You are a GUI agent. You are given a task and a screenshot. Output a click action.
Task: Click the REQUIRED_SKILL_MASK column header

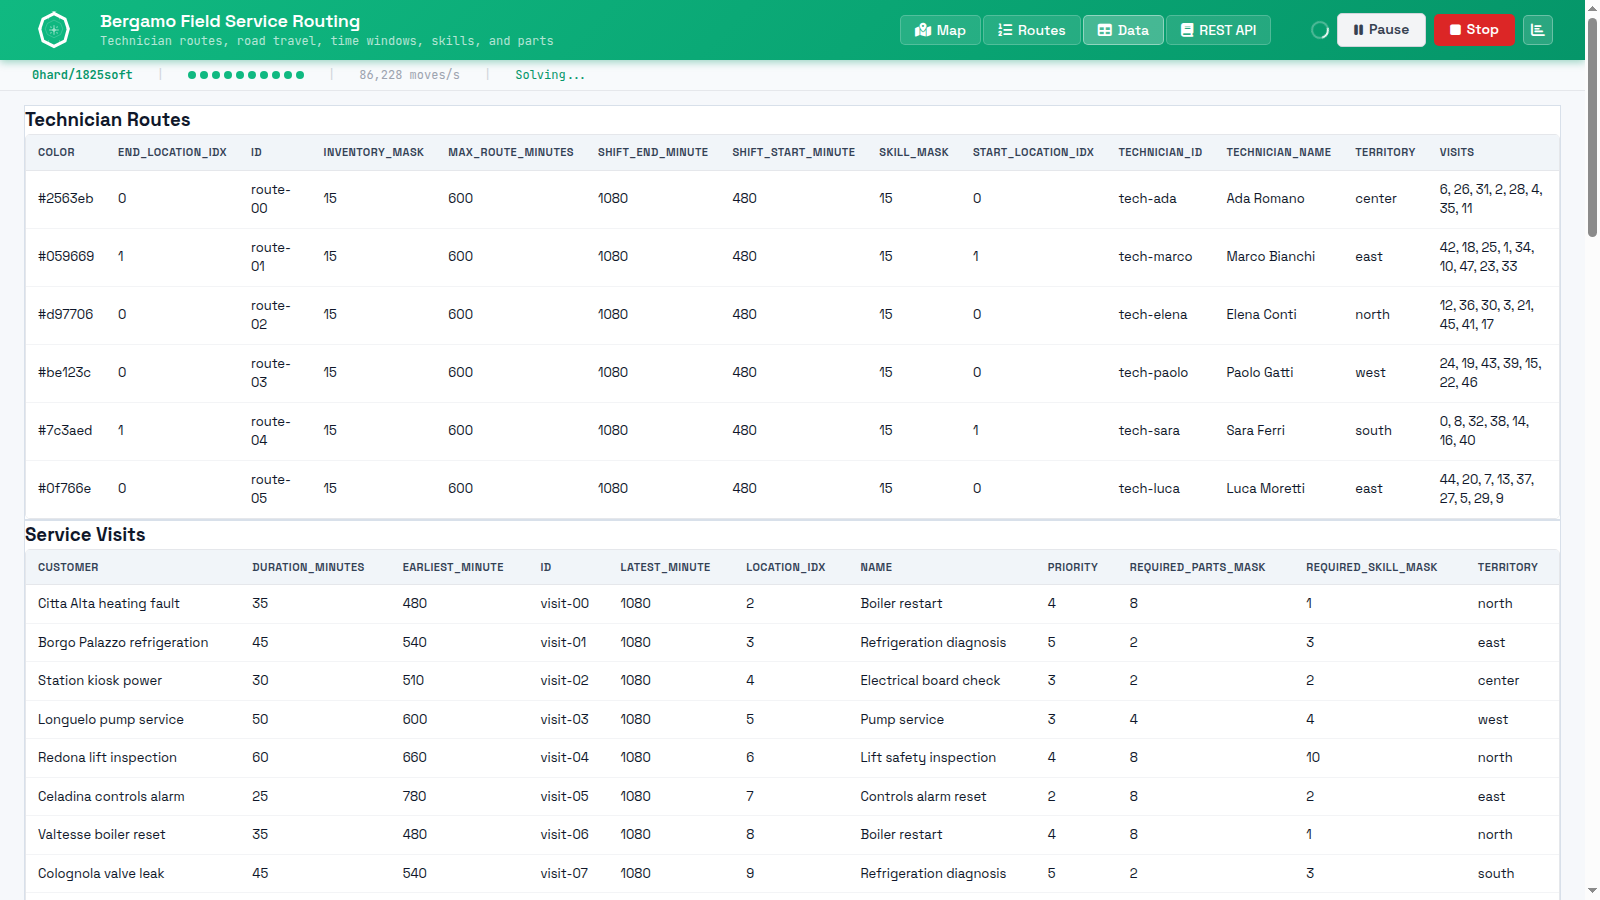1371,568
